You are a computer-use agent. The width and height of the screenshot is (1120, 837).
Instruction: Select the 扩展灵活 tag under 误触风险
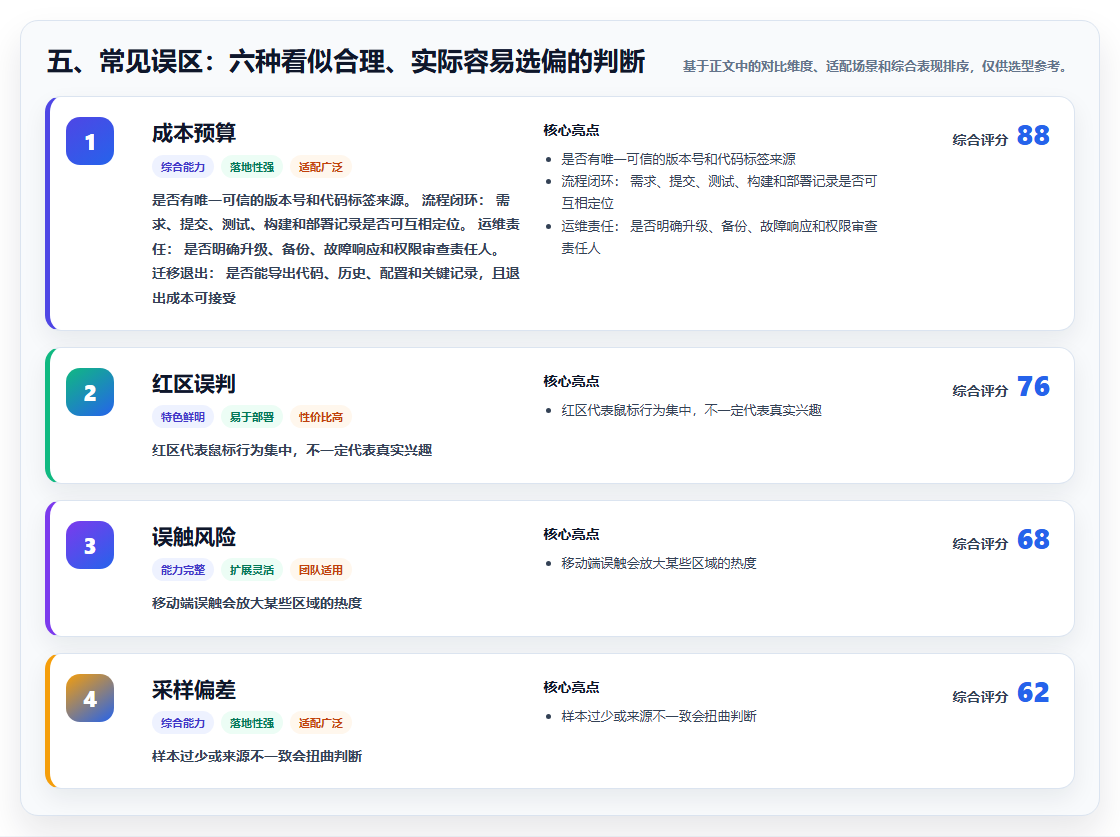pos(252,570)
